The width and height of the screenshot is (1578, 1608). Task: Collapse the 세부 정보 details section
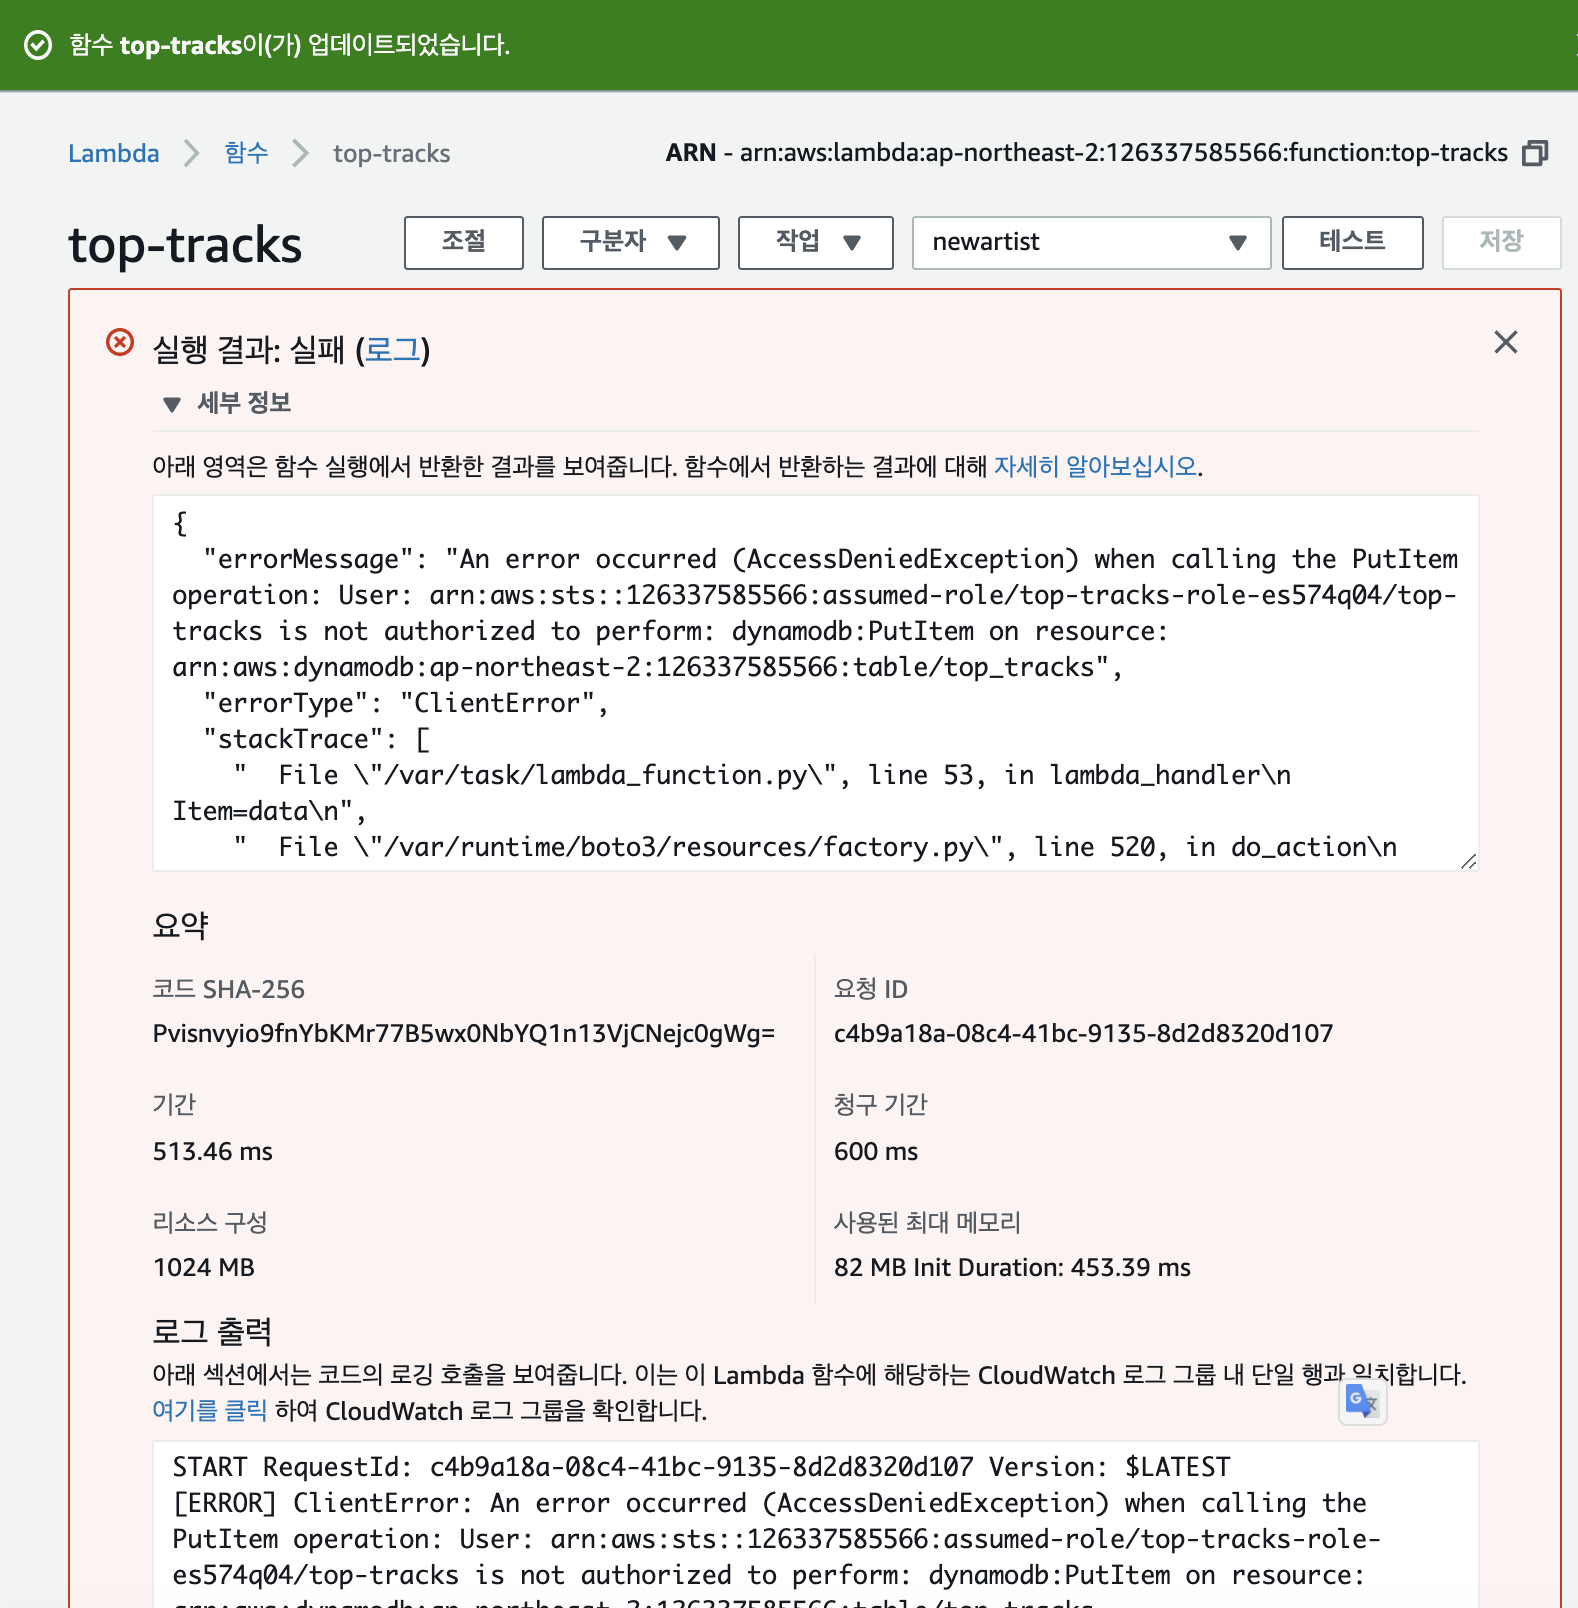226,403
